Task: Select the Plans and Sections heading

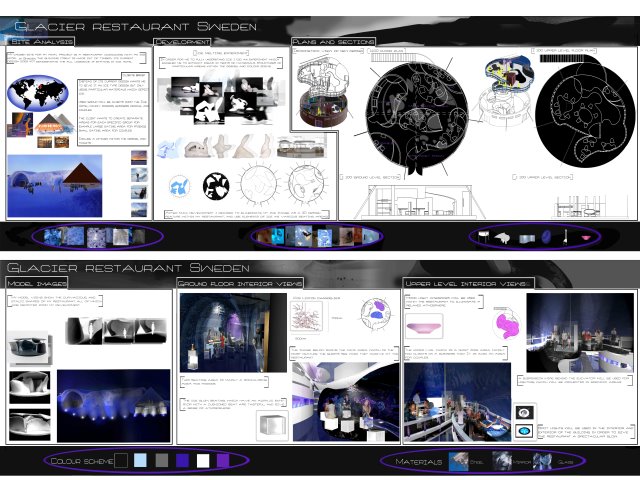Action: (333, 41)
